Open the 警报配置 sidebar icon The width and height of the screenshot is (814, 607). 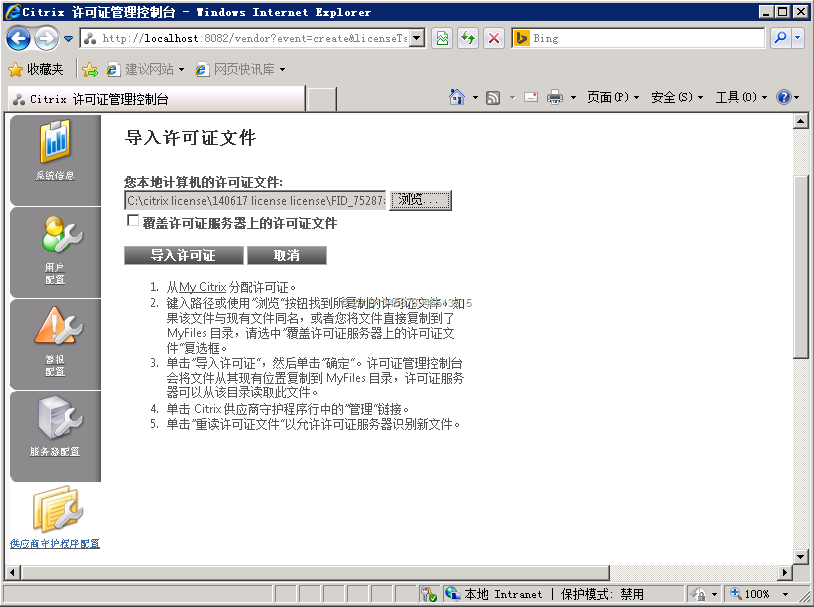[x=55, y=338]
